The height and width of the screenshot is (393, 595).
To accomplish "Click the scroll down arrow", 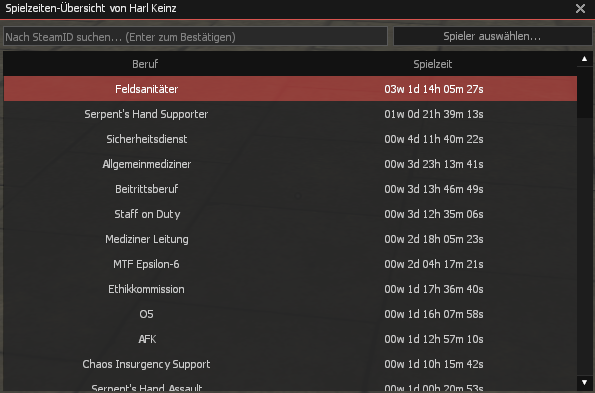I will click(x=584, y=382).
